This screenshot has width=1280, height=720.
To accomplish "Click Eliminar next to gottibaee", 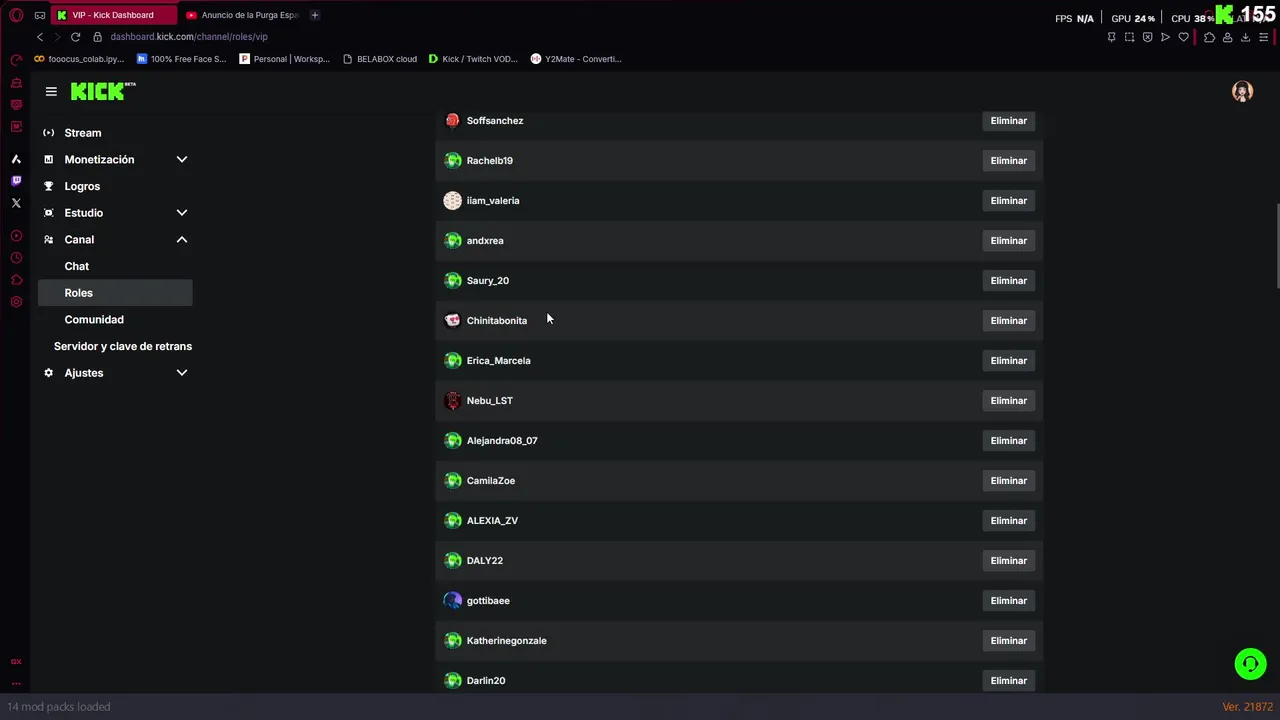I will point(1008,601).
